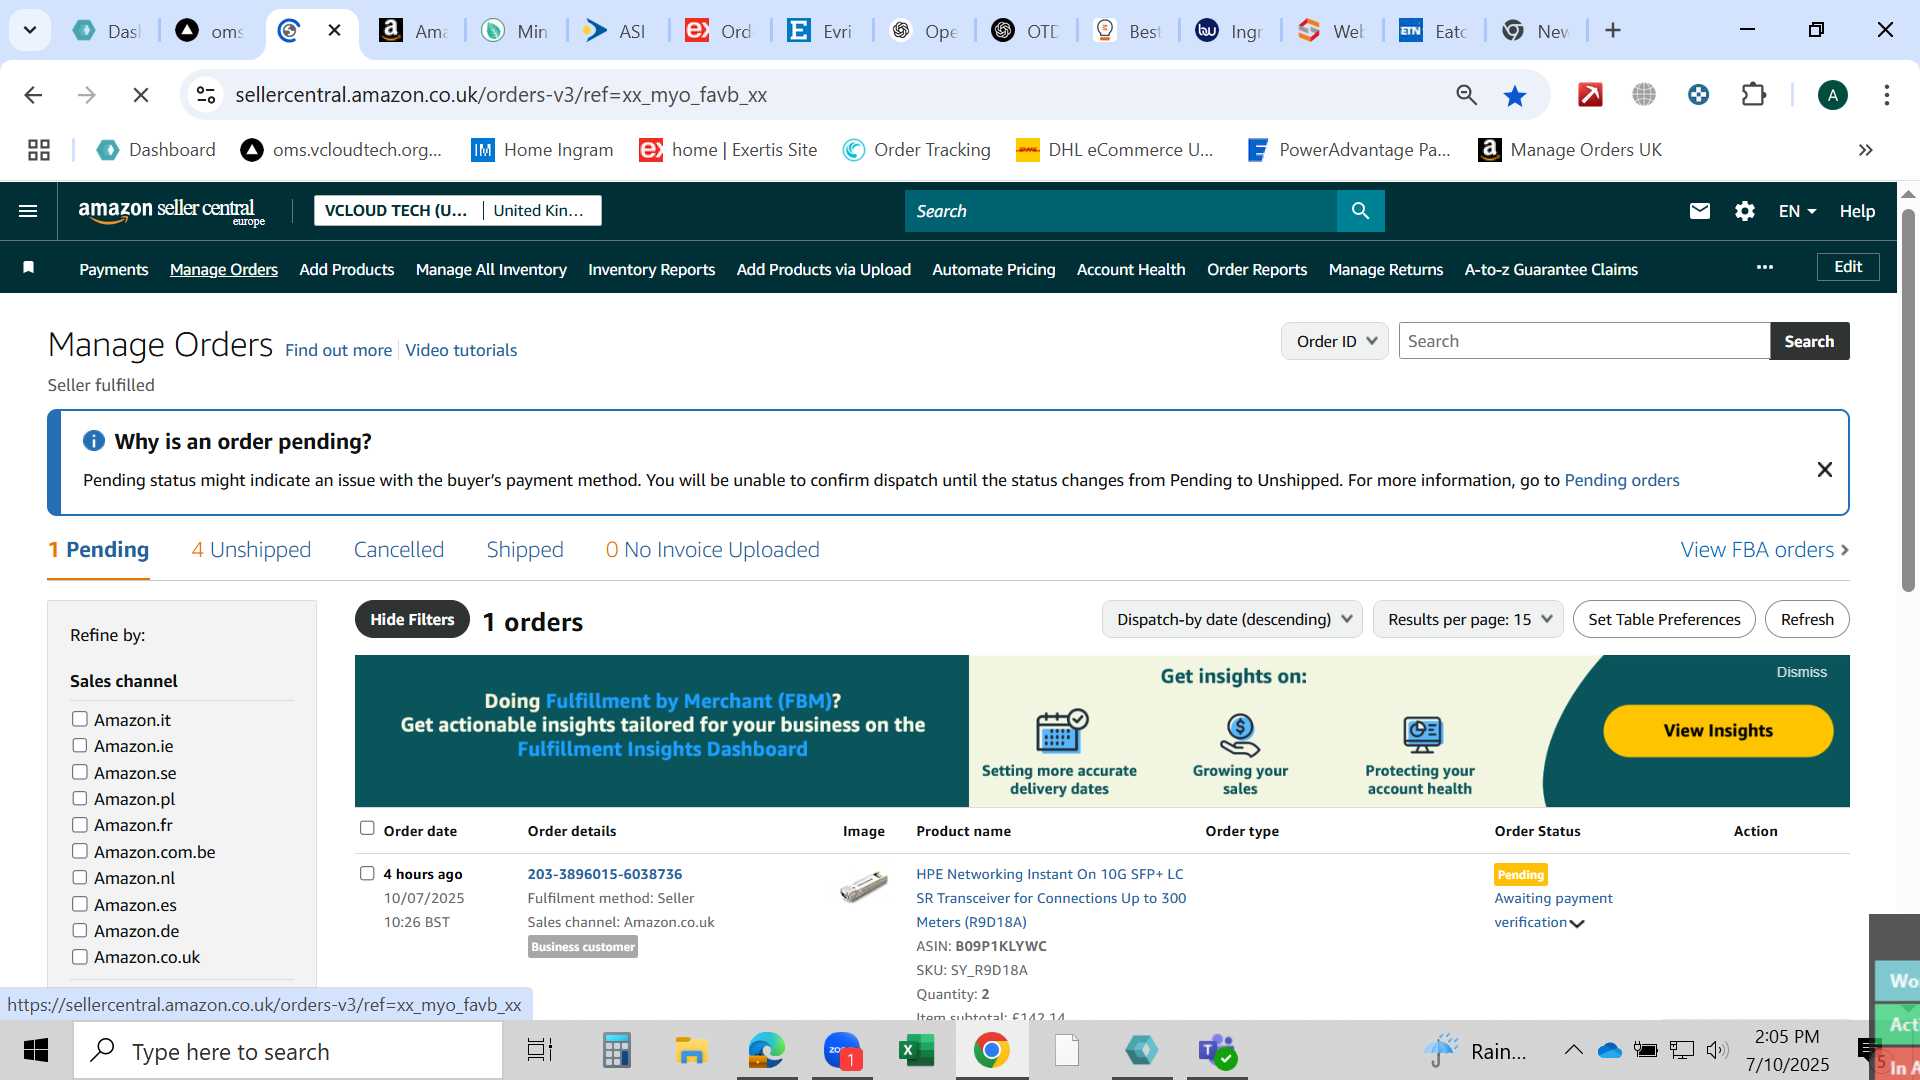1920x1080 pixels.
Task: Open Excel from the taskbar
Action: [x=916, y=1050]
